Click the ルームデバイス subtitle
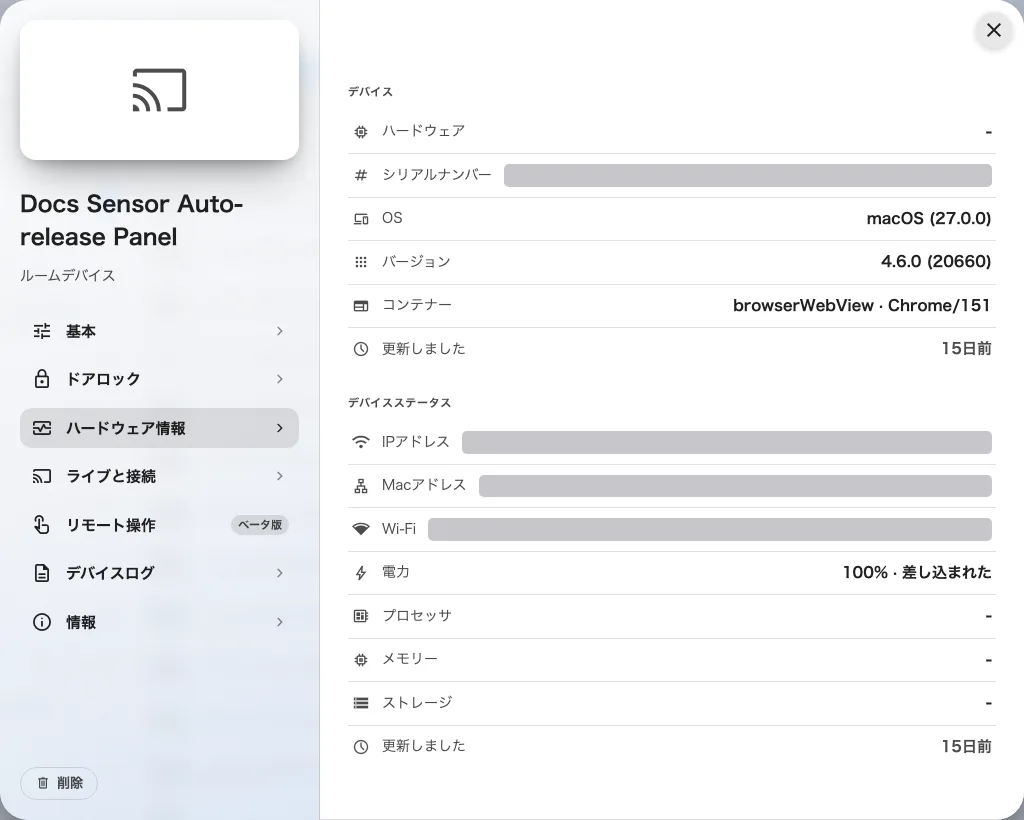This screenshot has height=820, width=1024. click(67, 276)
